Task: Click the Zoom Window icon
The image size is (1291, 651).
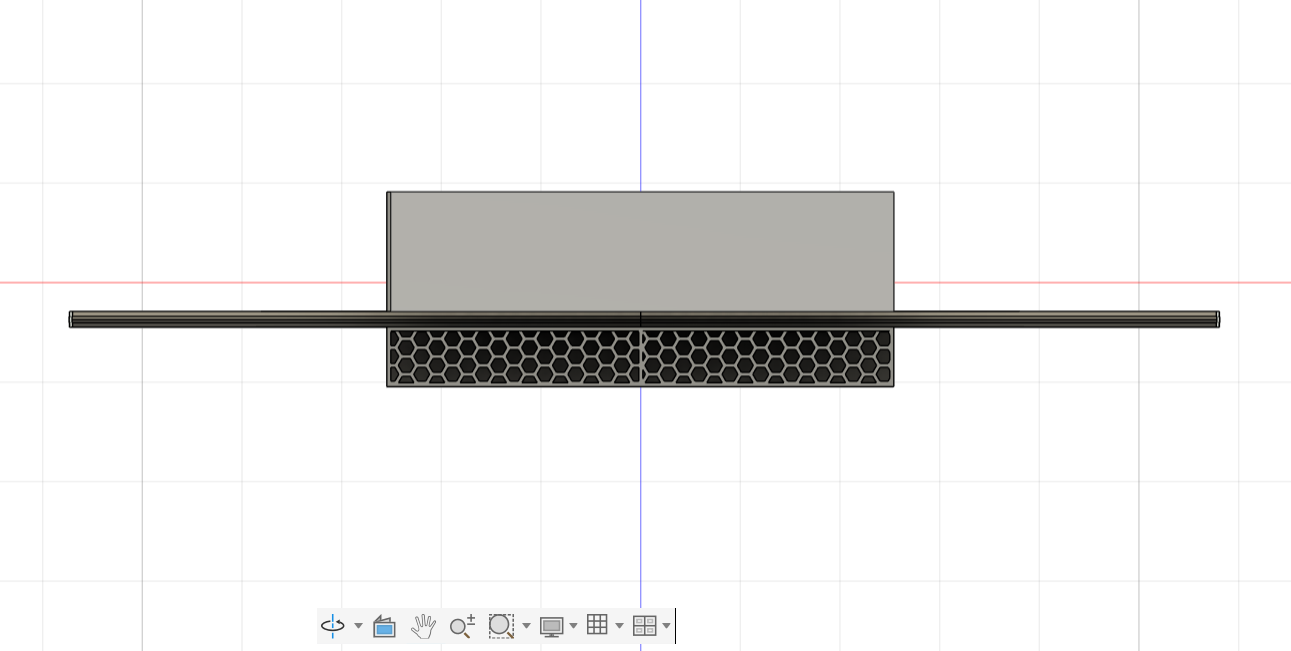Action: pyautogui.click(x=501, y=626)
